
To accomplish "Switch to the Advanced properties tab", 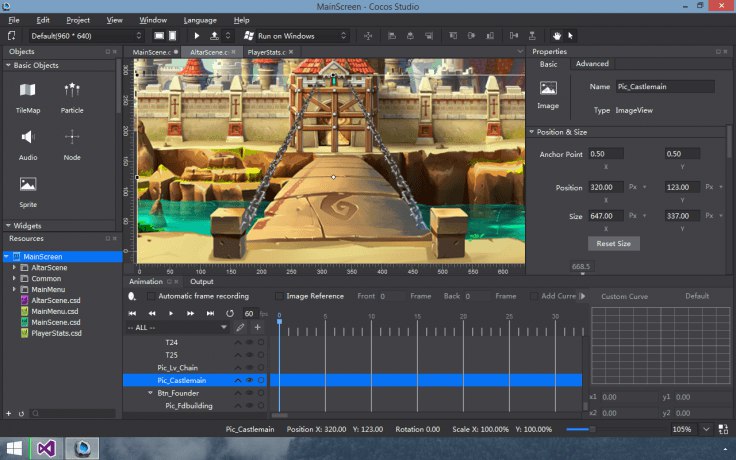I will point(592,64).
